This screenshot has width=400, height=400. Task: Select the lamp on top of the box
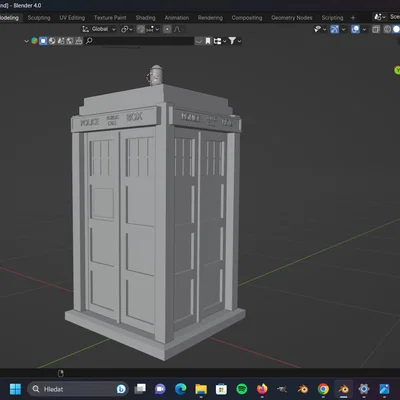pos(156,75)
